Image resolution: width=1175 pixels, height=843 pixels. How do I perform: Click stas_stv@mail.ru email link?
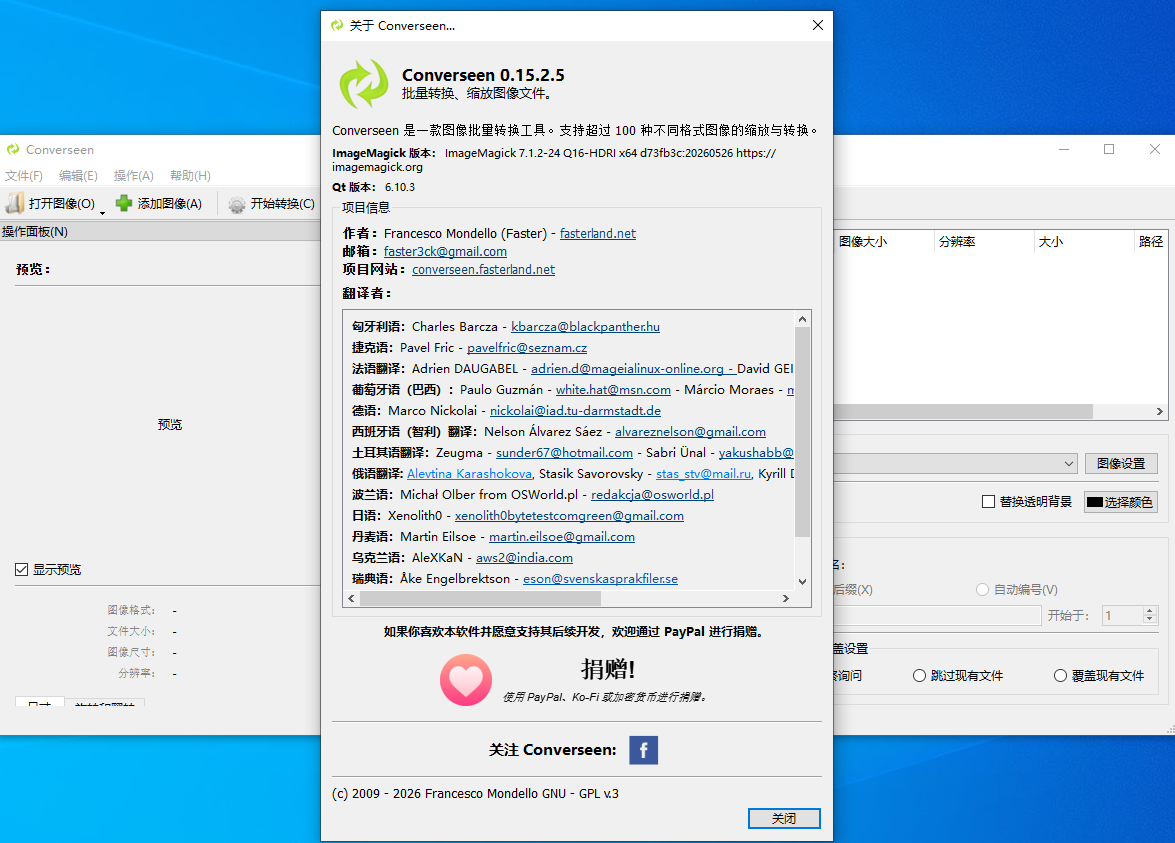click(x=704, y=474)
